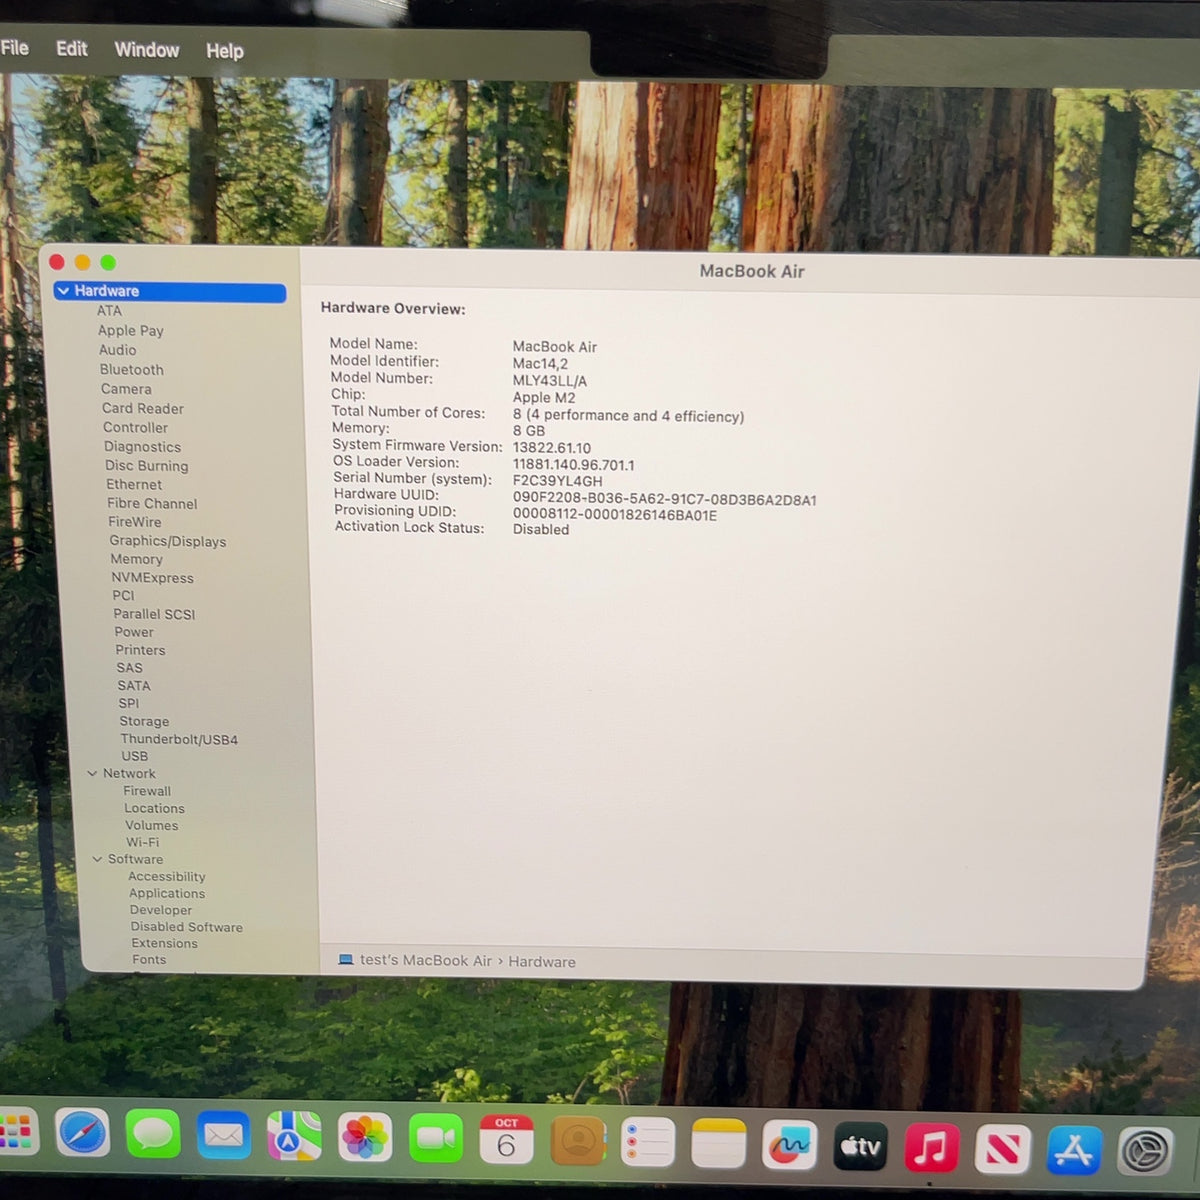This screenshot has width=1200, height=1200.
Task: Open the File menu
Action: 14,48
